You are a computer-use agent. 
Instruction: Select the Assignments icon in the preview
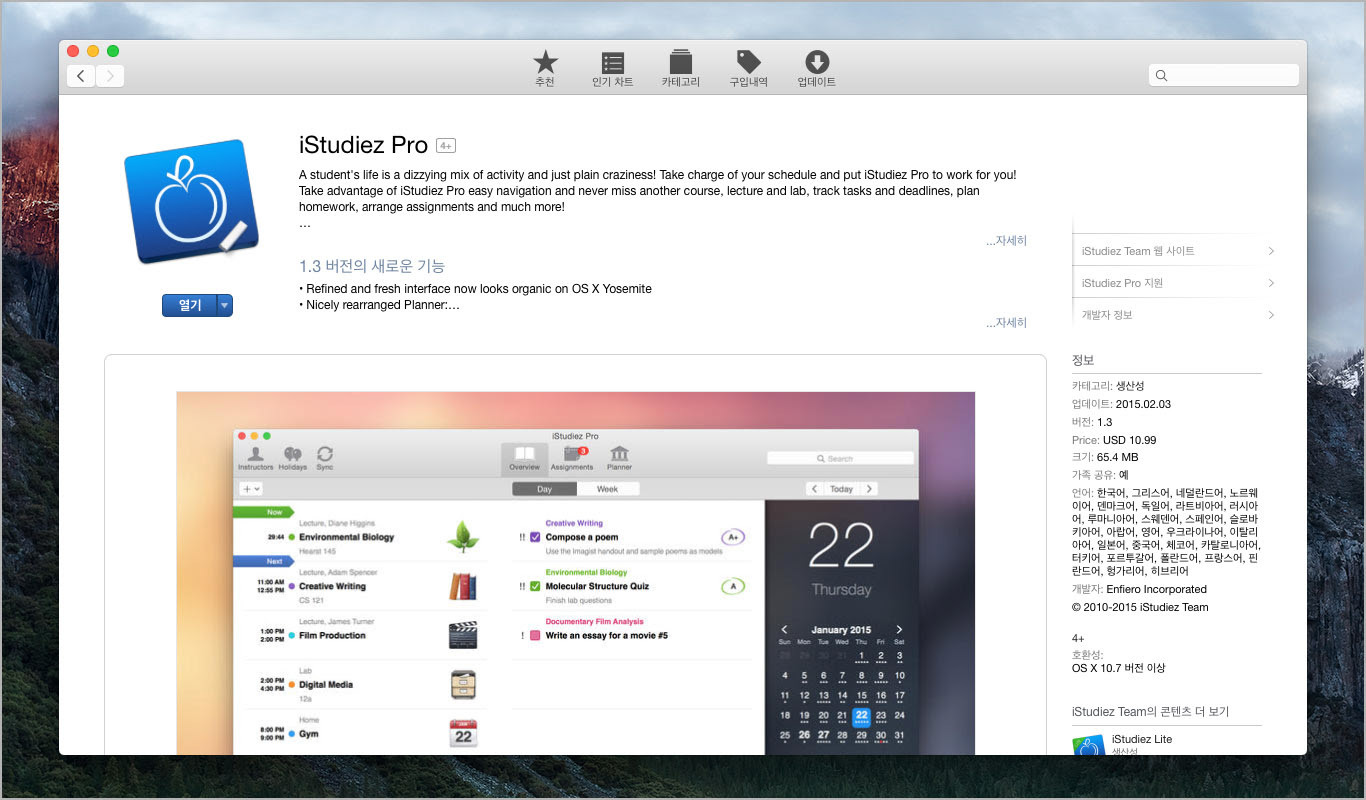pos(572,459)
